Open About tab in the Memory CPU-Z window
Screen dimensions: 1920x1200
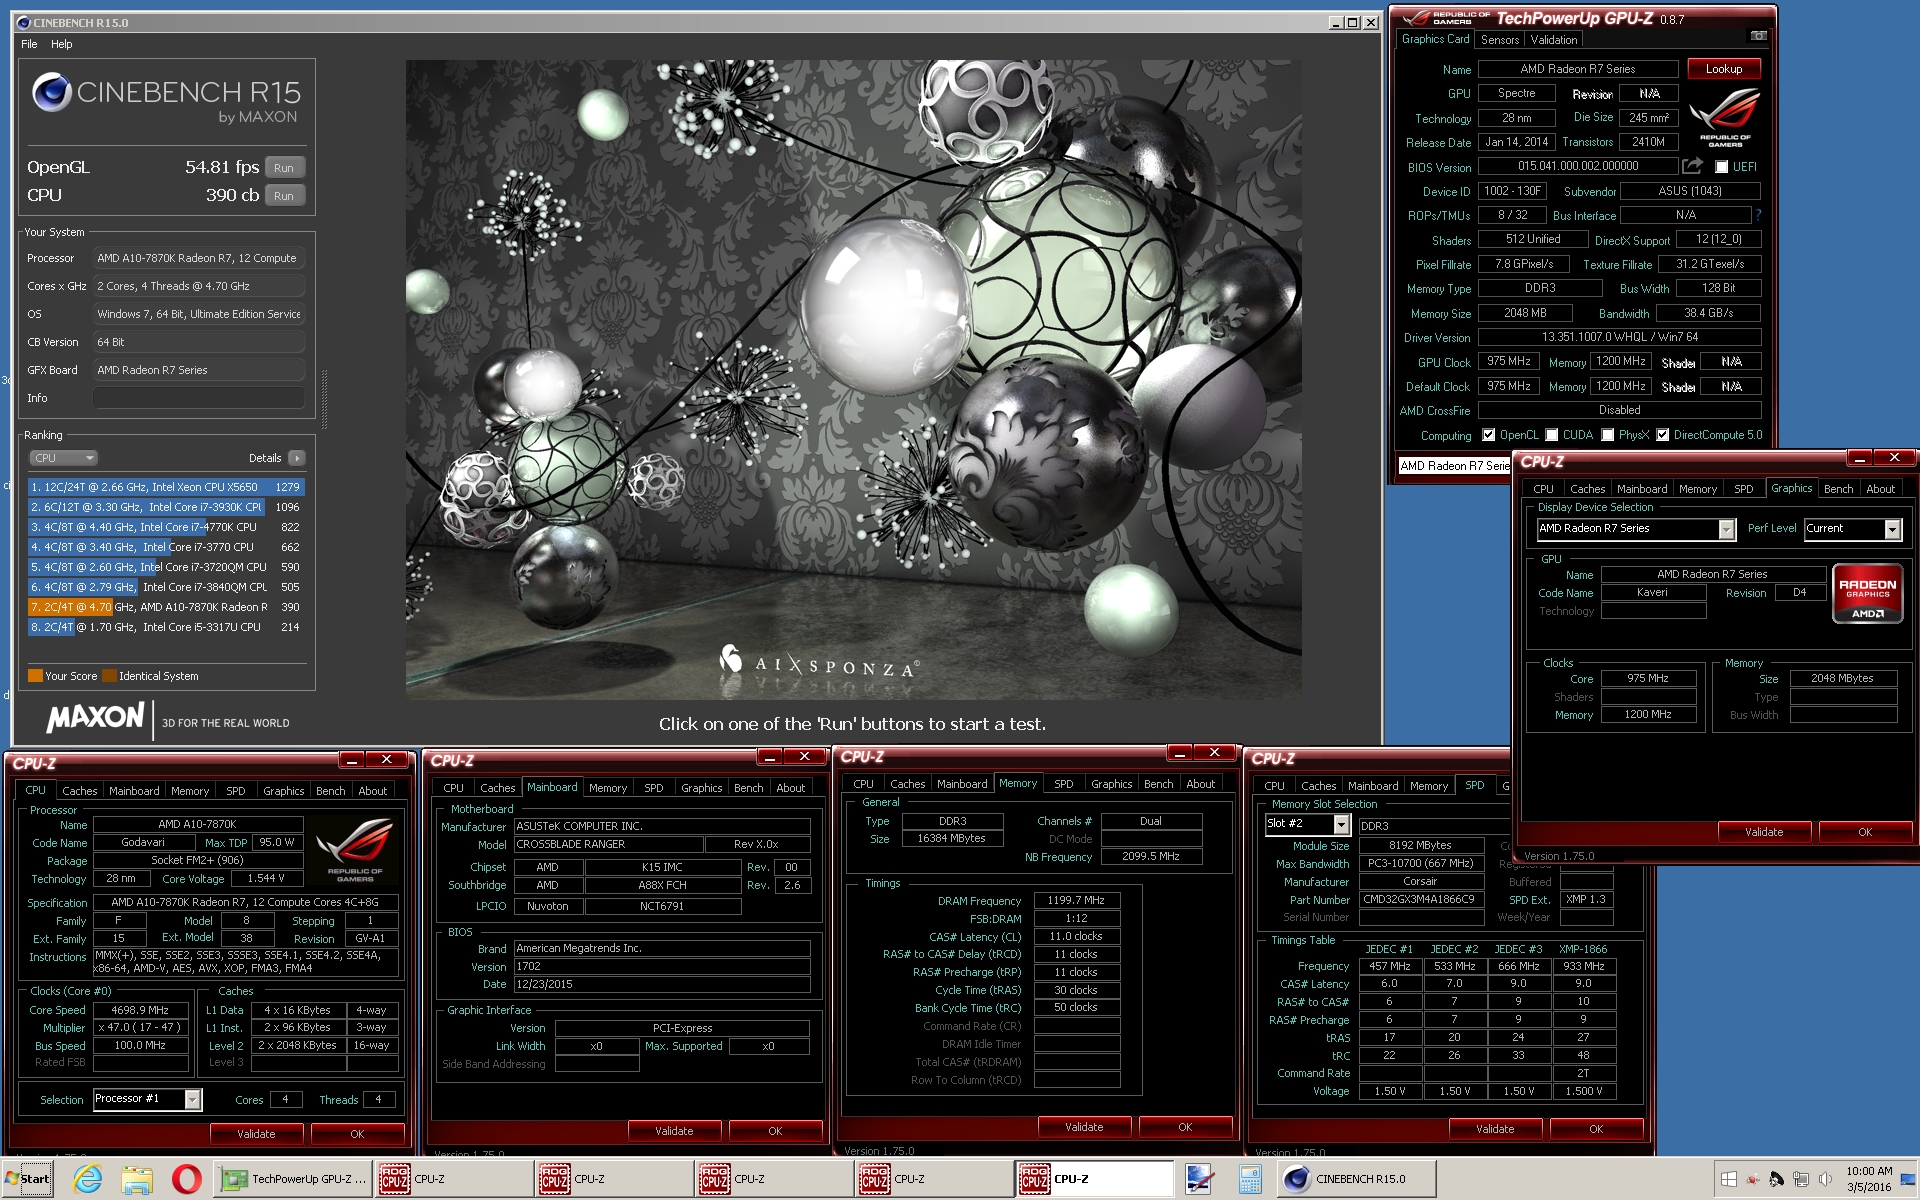point(1201,784)
